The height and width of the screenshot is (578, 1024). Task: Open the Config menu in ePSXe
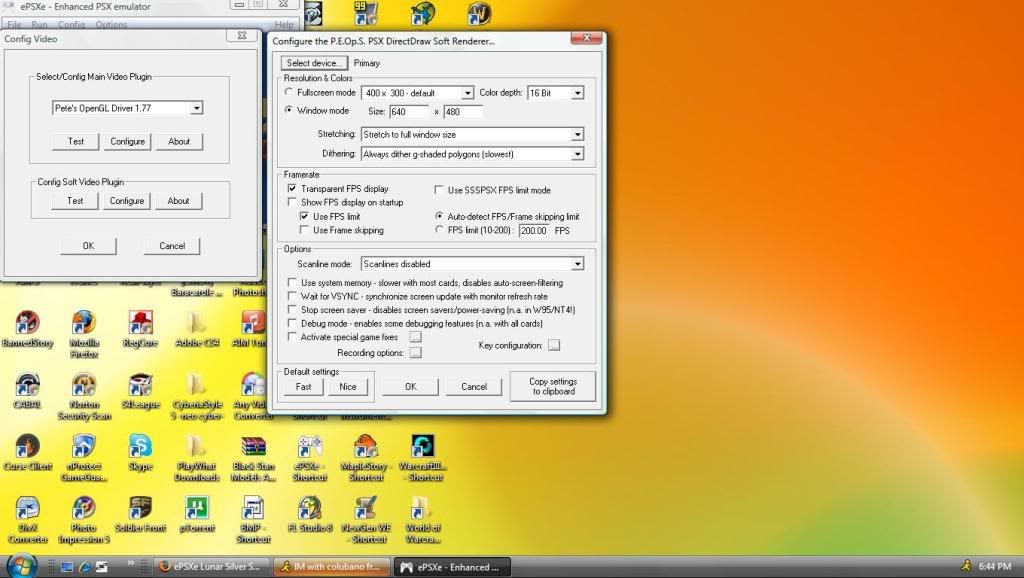71,25
